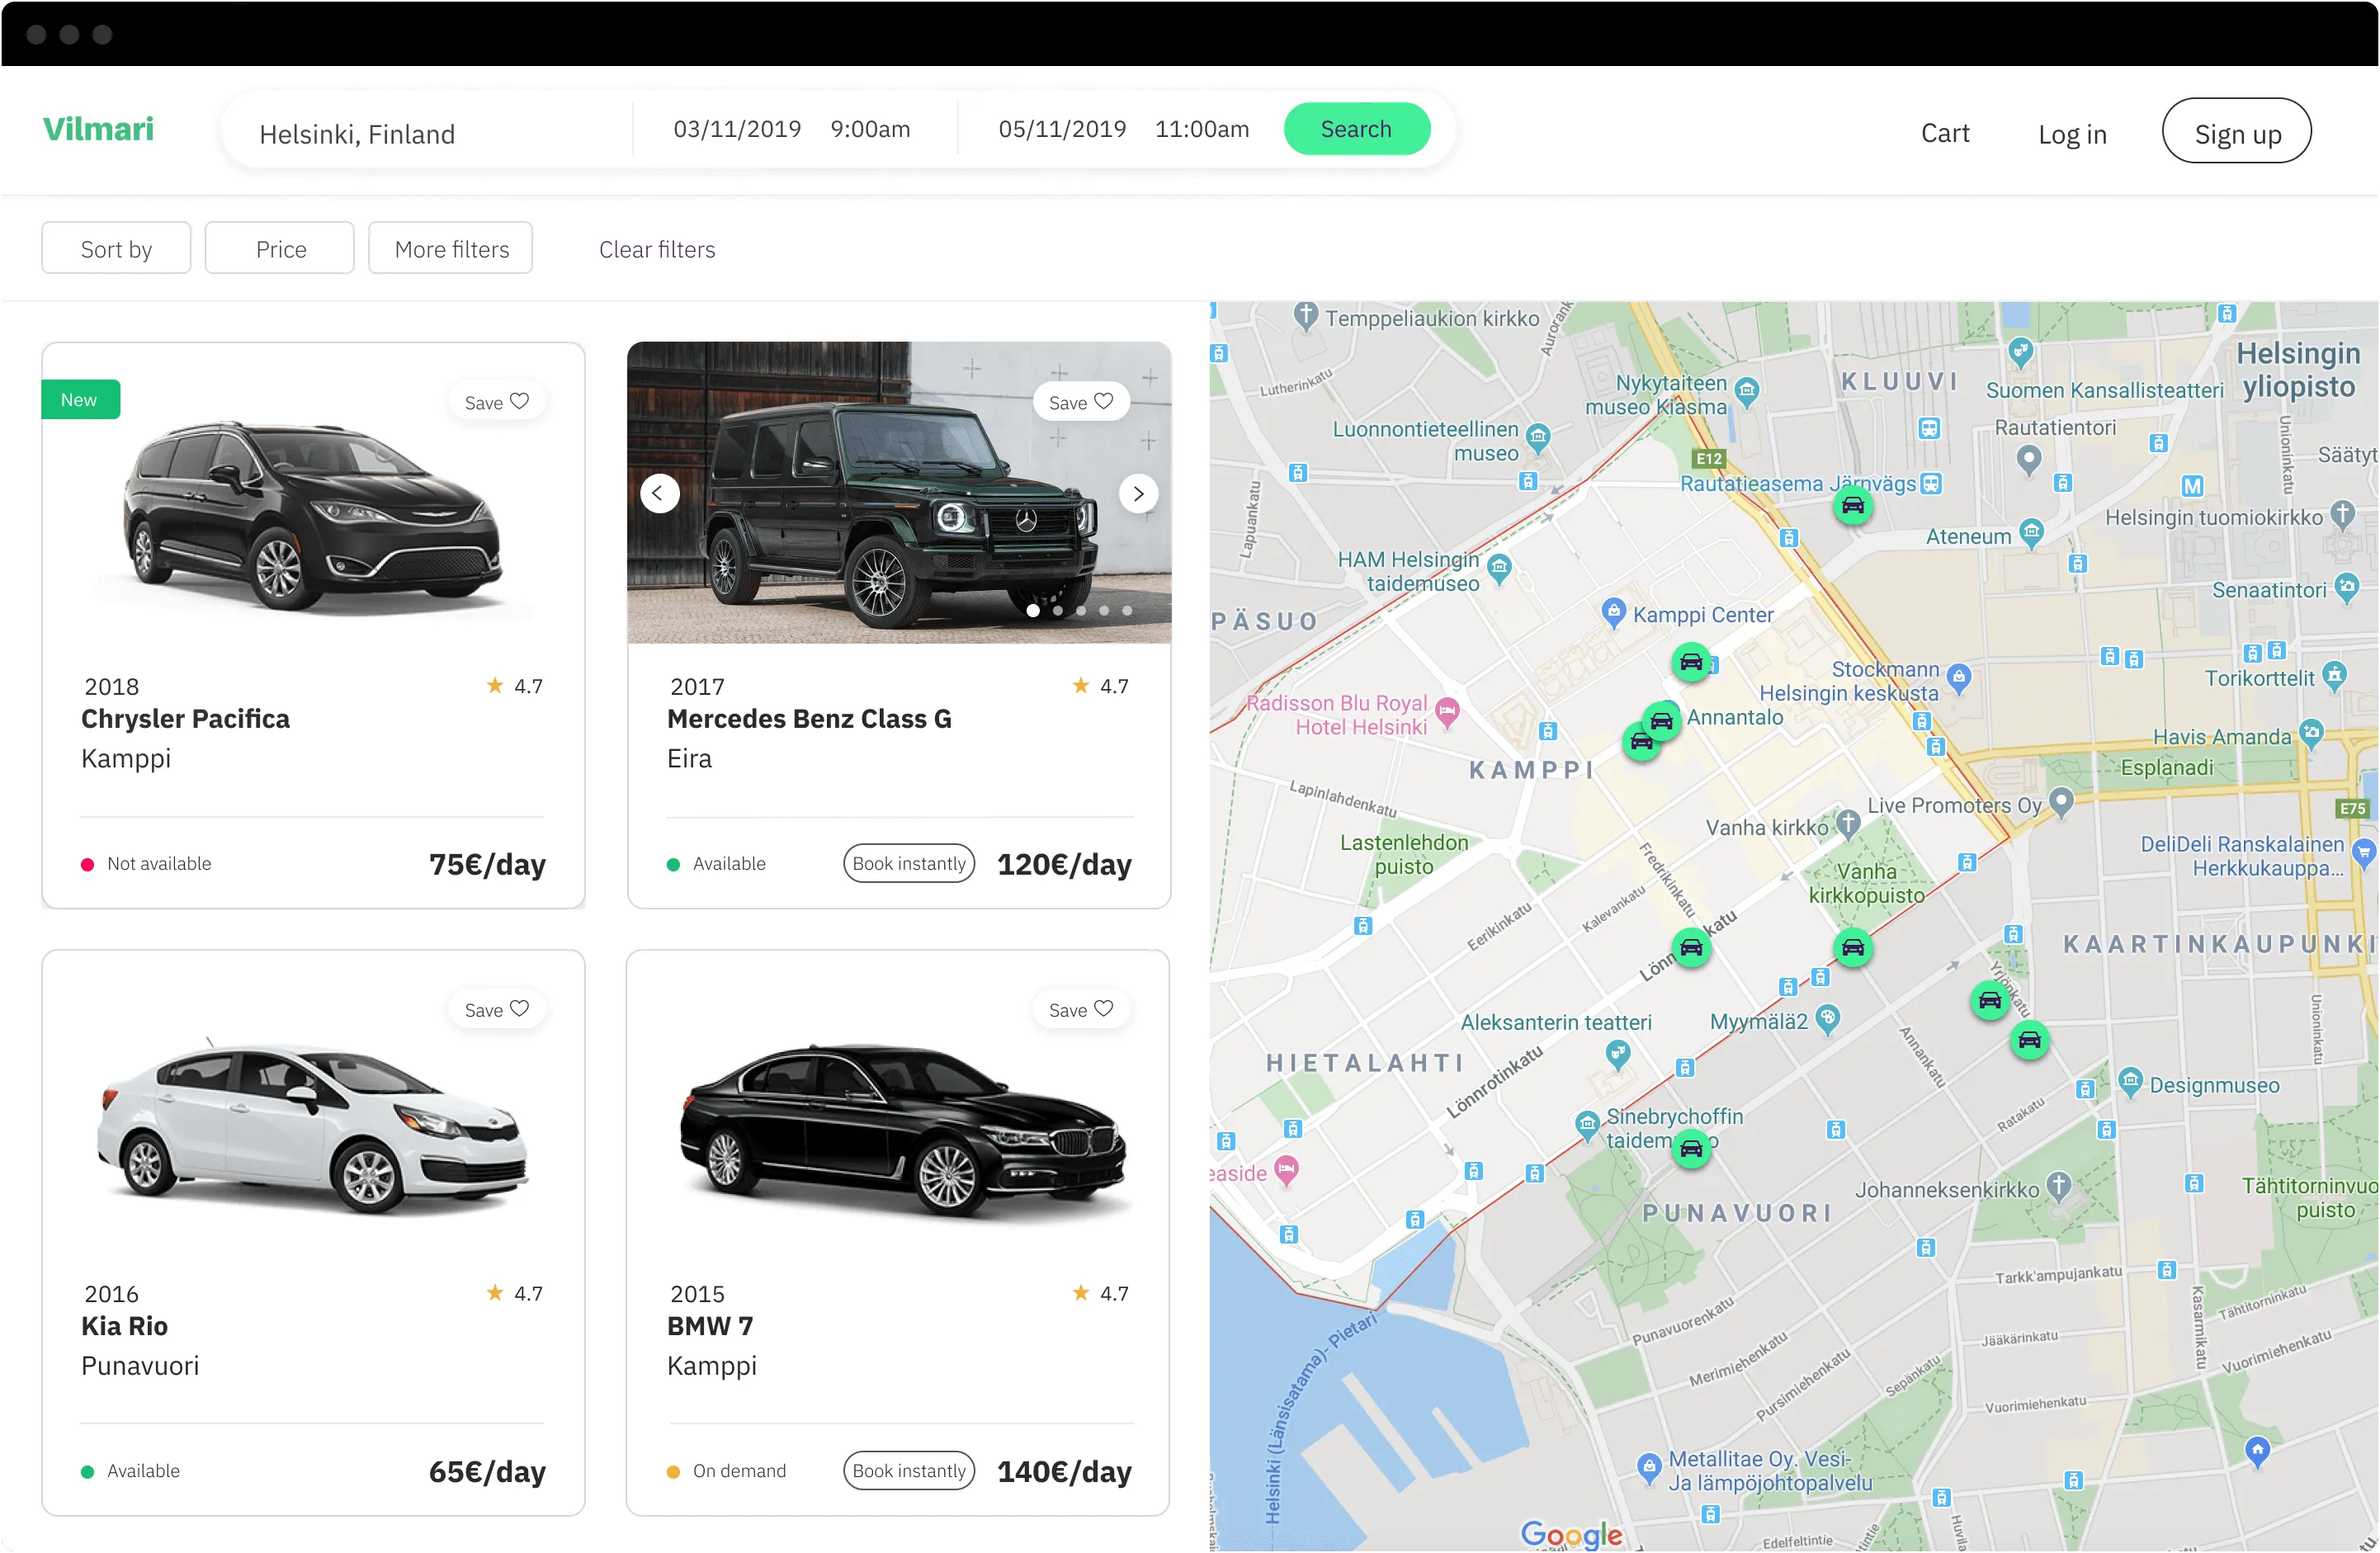Image resolution: width=2380 pixels, height=1553 pixels.
Task: Save the BMW 7 listing
Action: tap(1081, 1009)
